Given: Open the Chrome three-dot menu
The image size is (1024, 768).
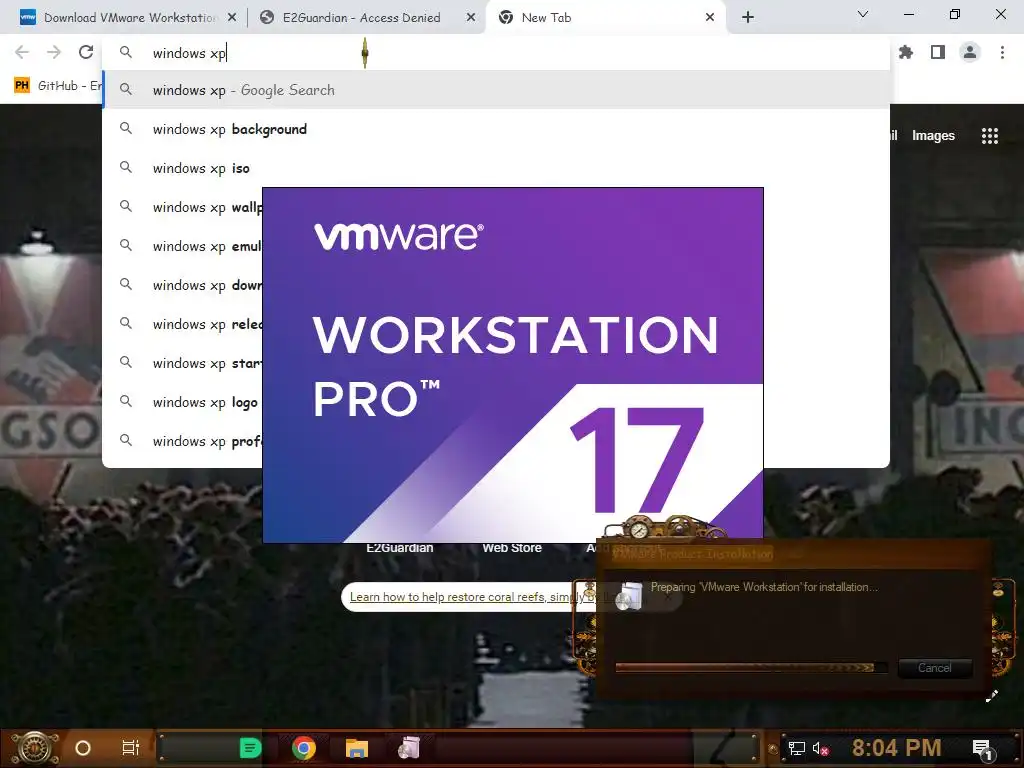Looking at the screenshot, I should click(1002, 52).
